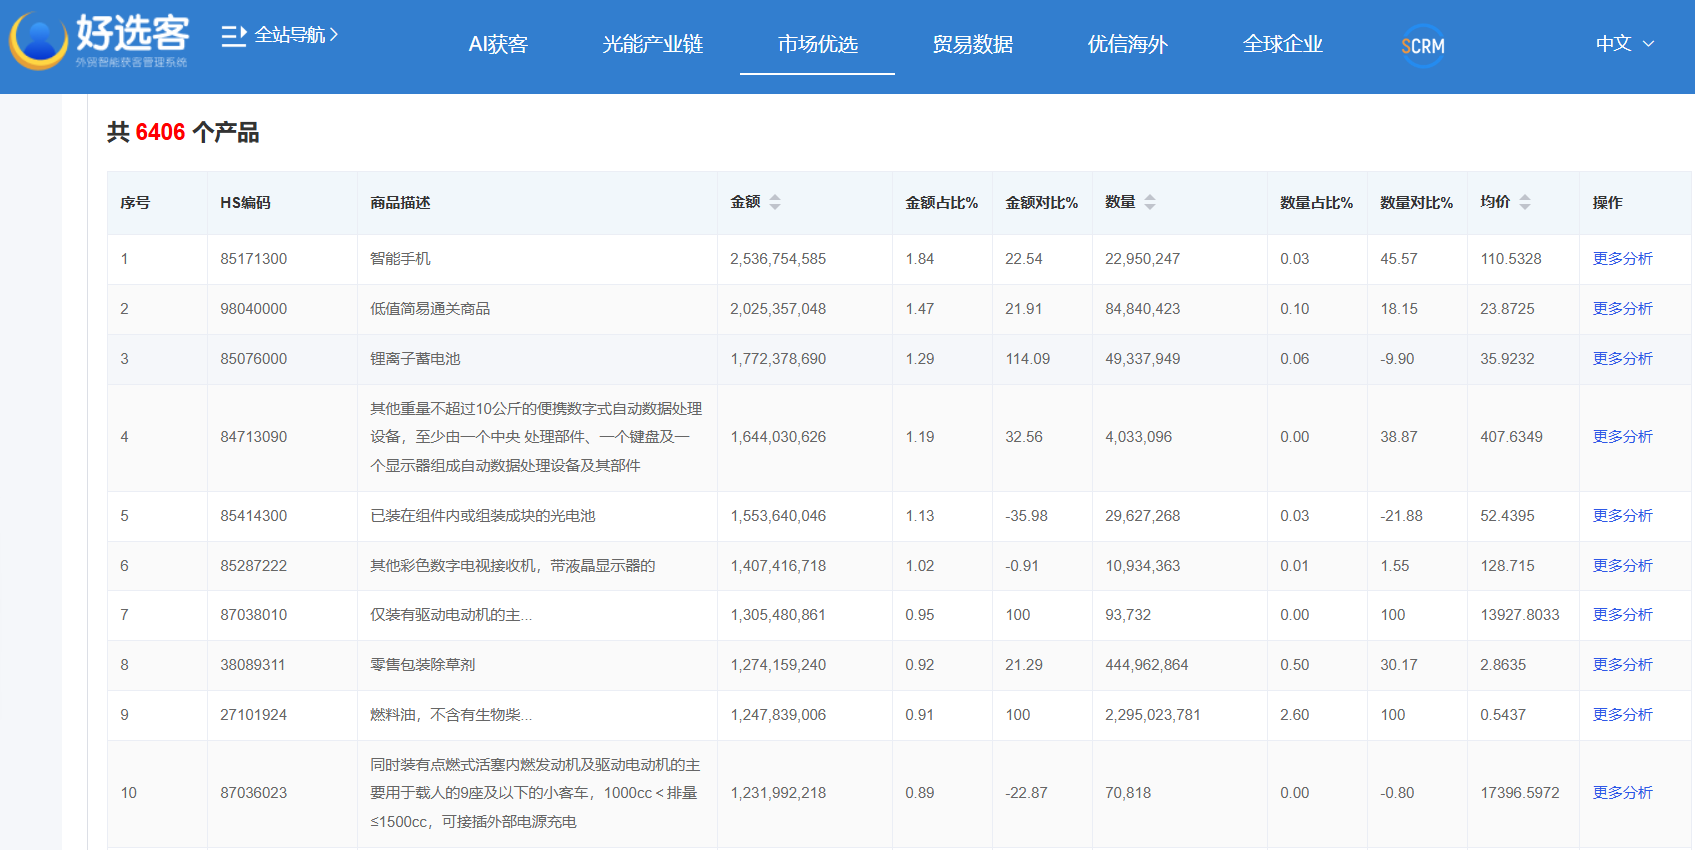Click HS code 85076000 cell
Viewport: 1695px width, 850px height.
tap(254, 359)
